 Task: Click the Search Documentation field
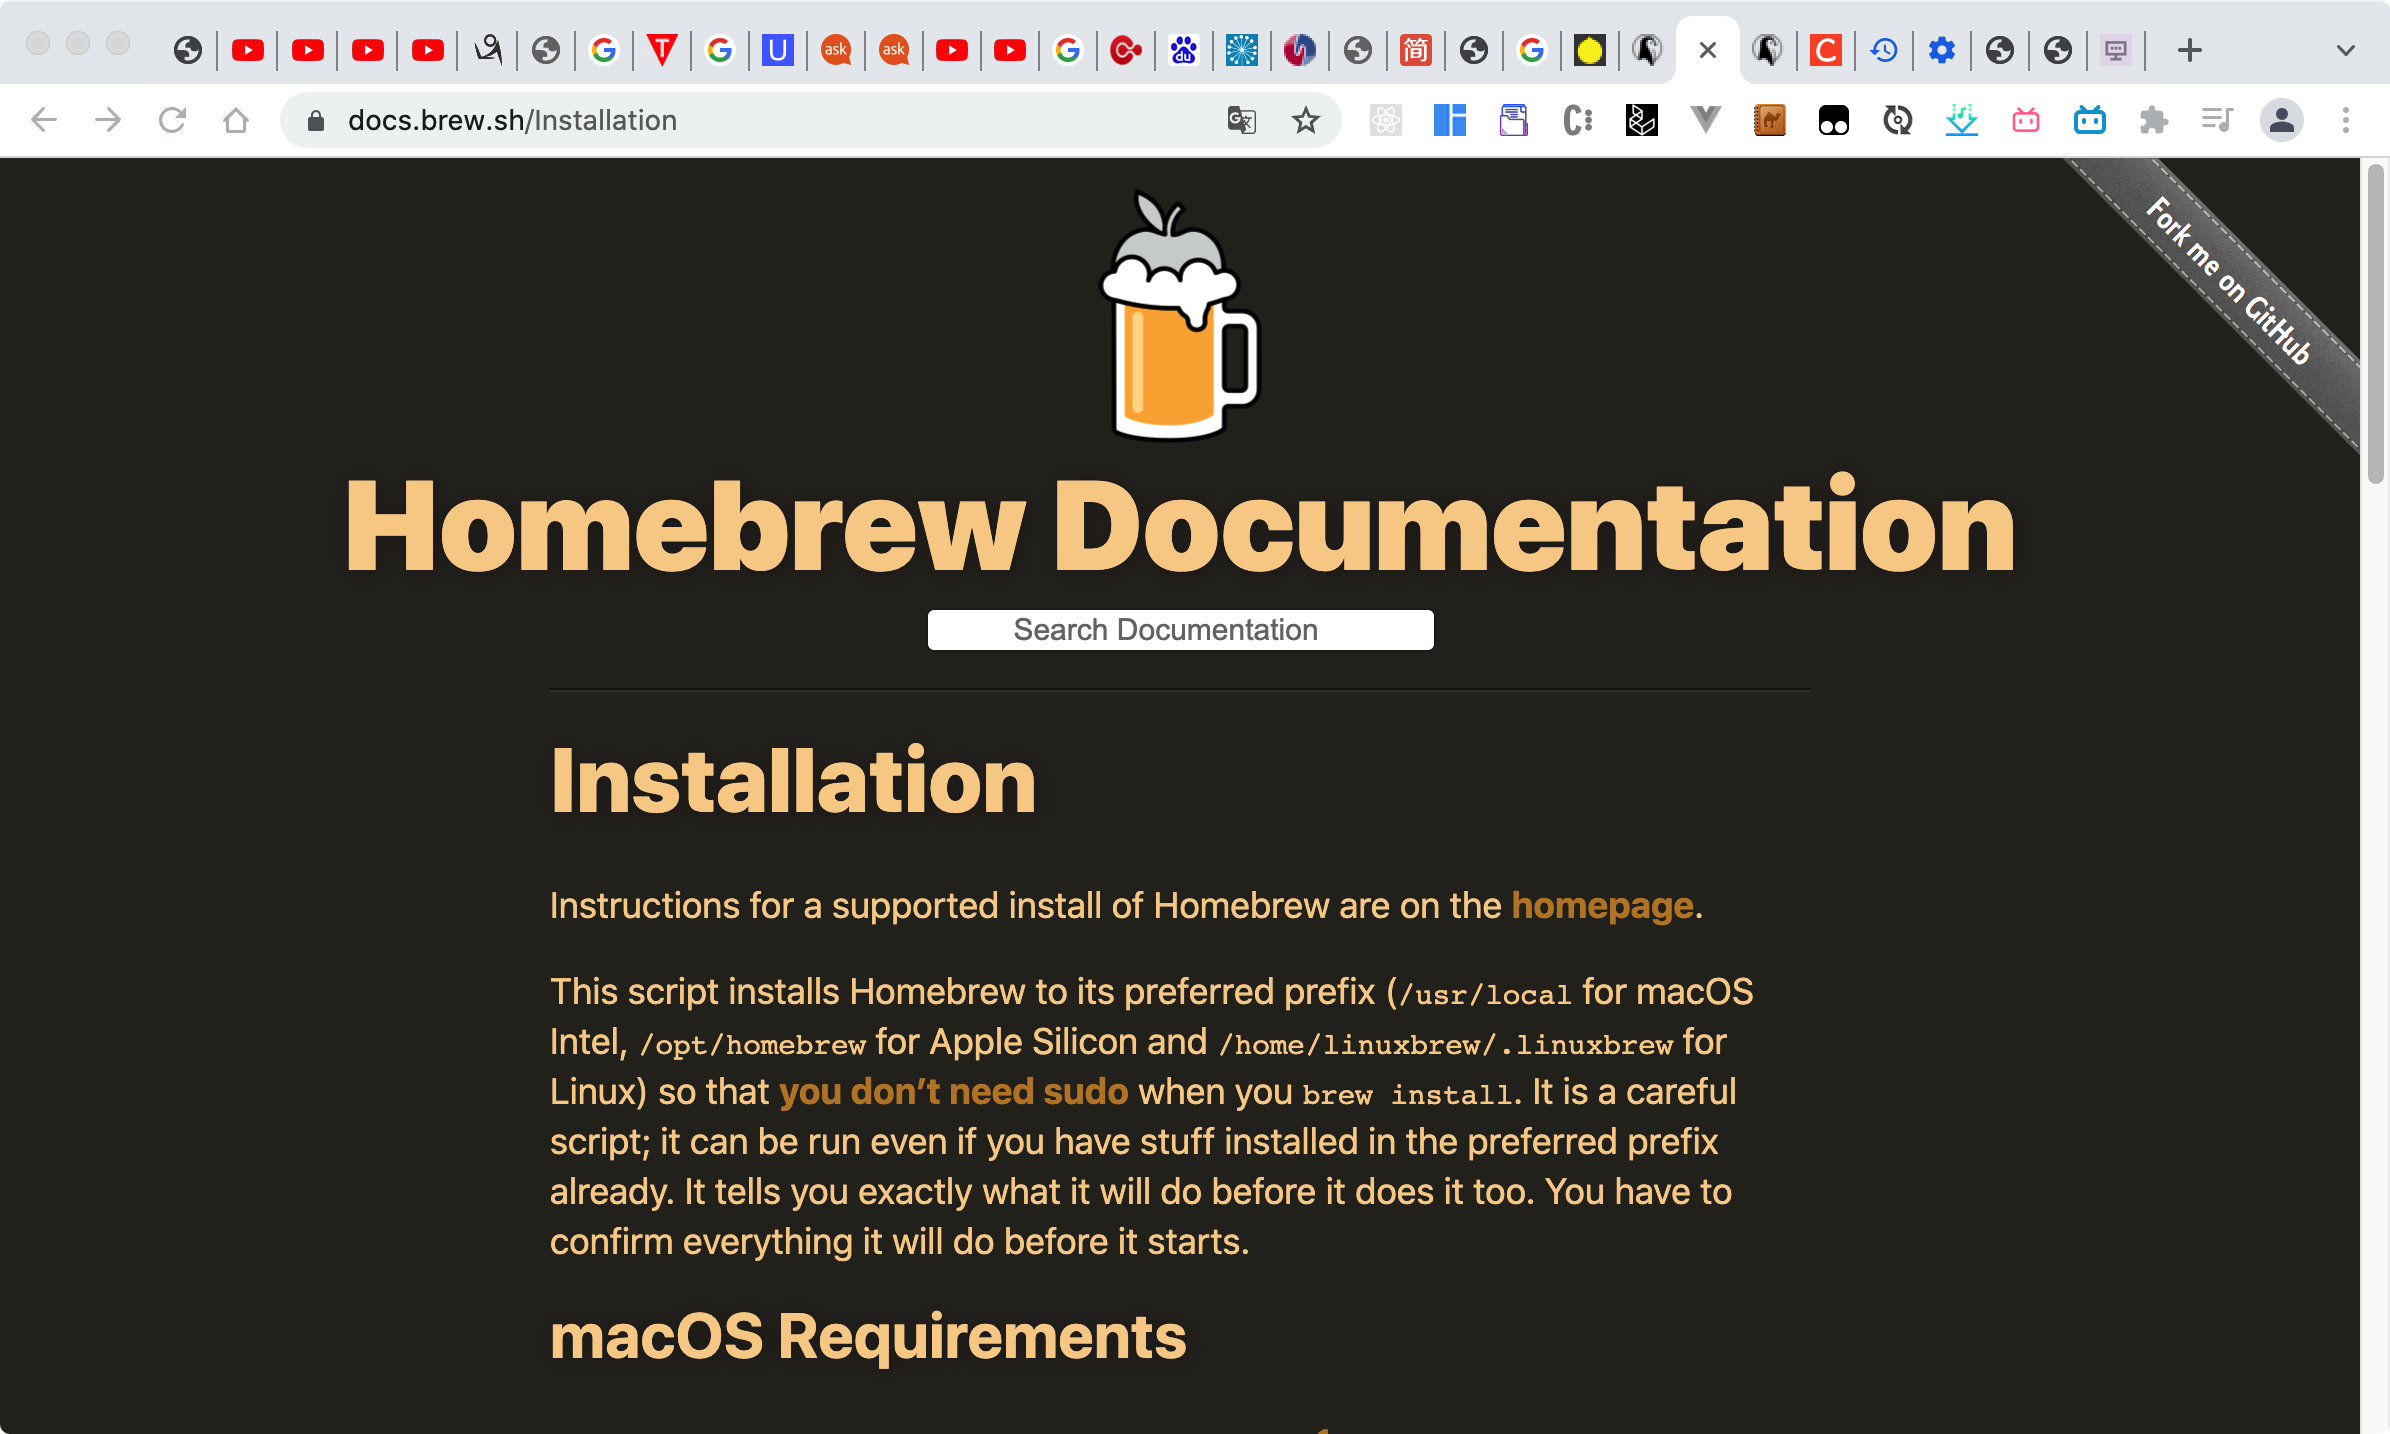[1180, 630]
